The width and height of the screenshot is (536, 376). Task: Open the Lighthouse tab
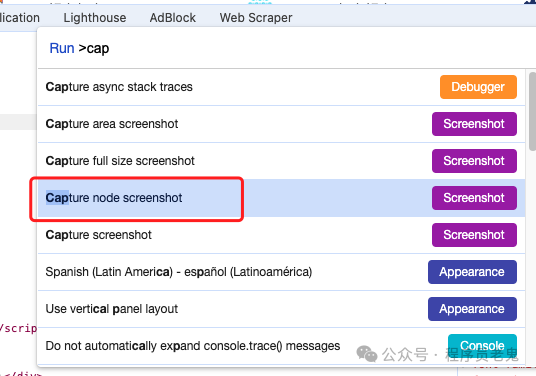[x=95, y=18]
